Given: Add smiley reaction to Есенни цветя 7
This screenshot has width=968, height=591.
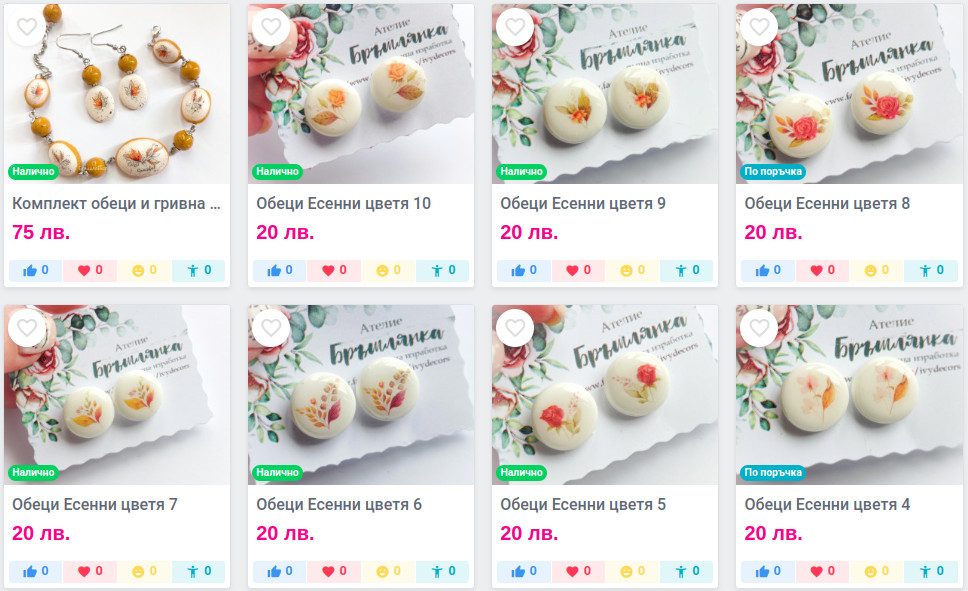Looking at the screenshot, I should 144,571.
